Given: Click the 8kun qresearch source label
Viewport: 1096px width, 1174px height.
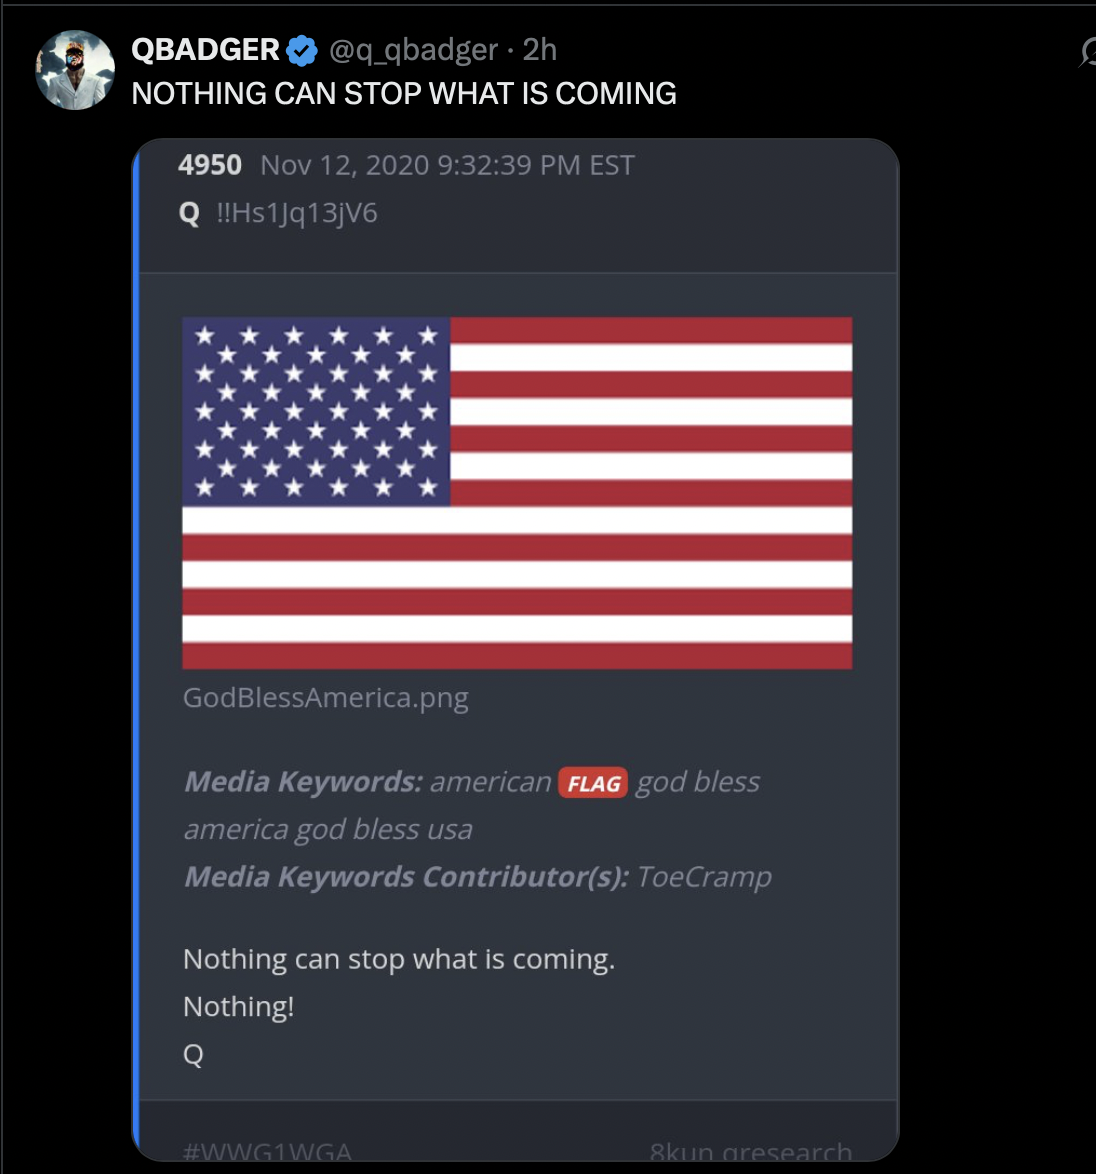Looking at the screenshot, I should 751,1152.
